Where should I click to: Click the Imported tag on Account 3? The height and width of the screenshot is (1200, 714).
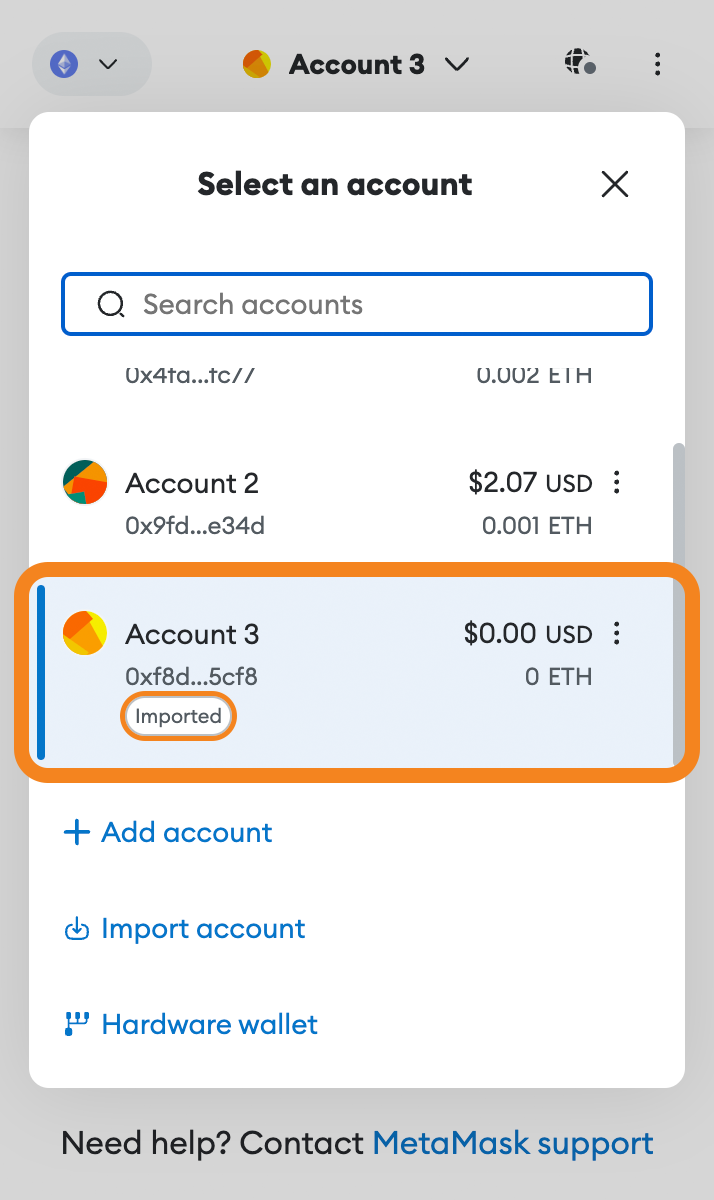tap(178, 716)
